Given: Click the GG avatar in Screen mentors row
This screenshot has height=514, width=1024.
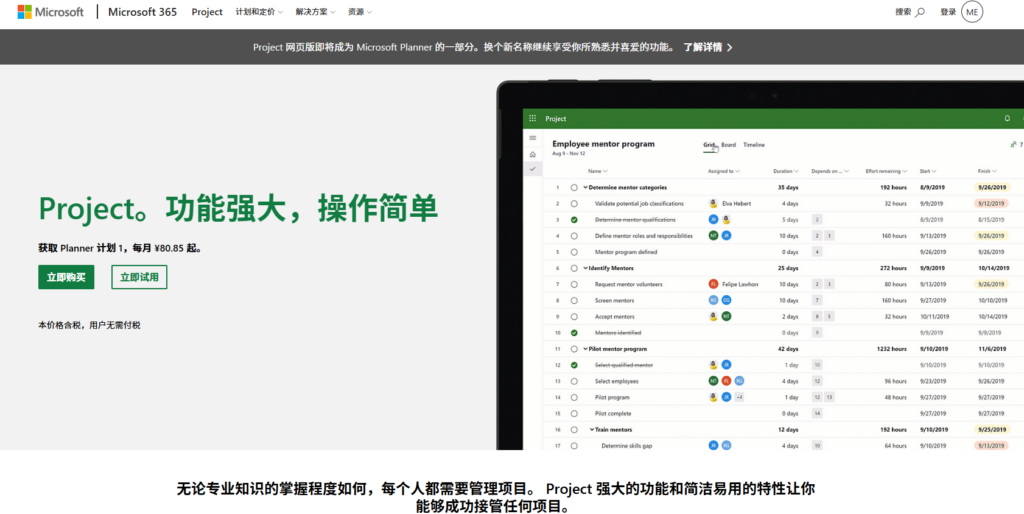Looking at the screenshot, I should tap(726, 300).
